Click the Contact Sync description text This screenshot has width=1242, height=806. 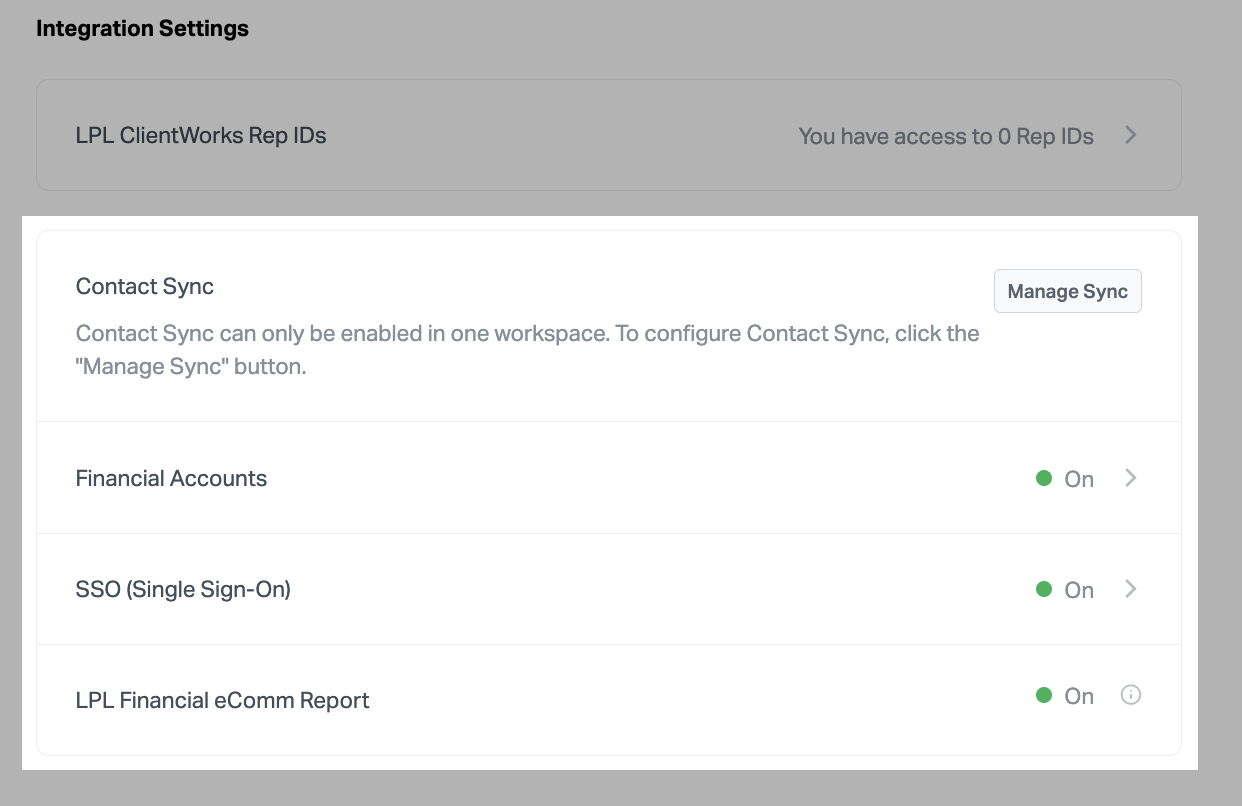[527, 349]
